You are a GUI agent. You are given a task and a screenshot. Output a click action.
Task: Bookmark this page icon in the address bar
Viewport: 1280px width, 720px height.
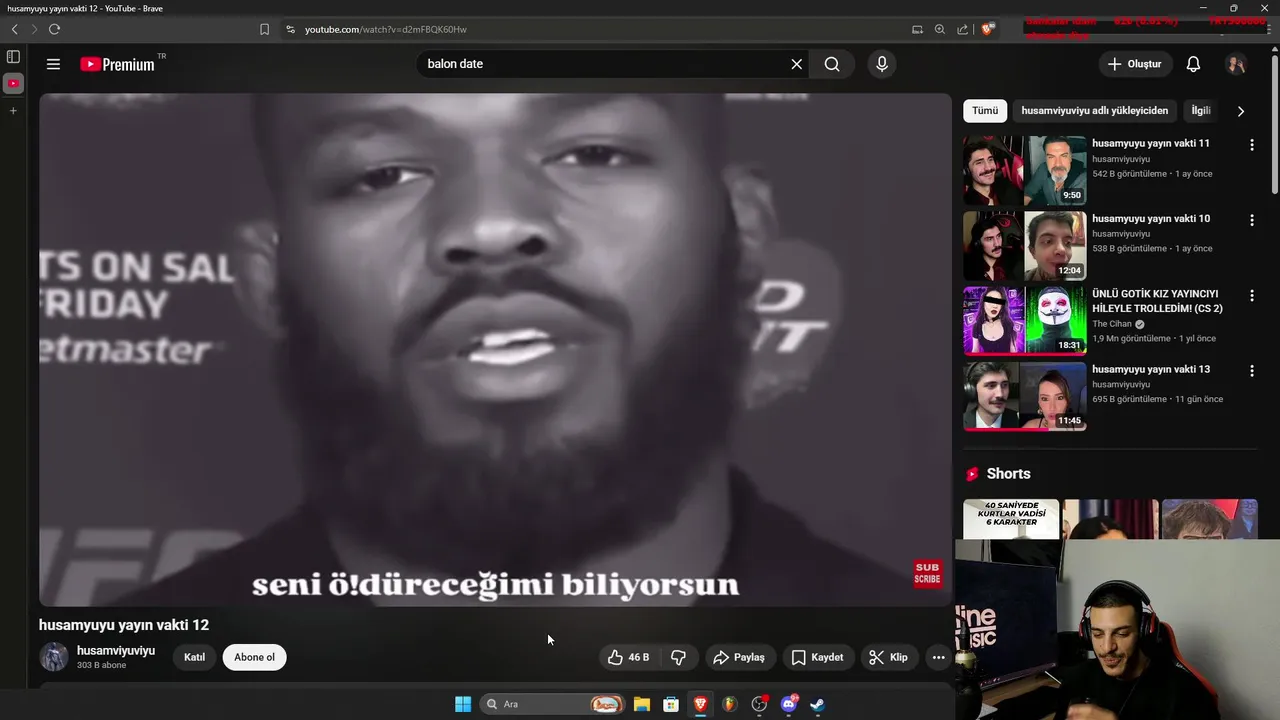(264, 29)
